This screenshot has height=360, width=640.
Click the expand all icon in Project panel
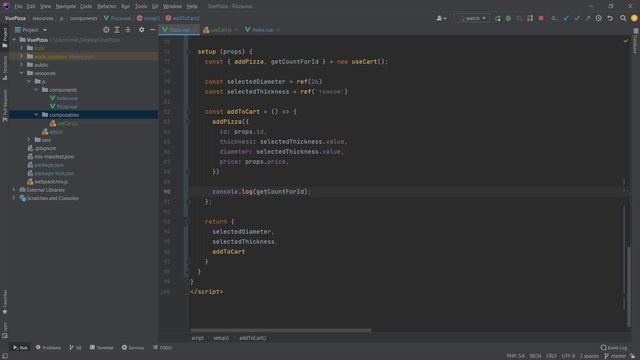[117, 30]
